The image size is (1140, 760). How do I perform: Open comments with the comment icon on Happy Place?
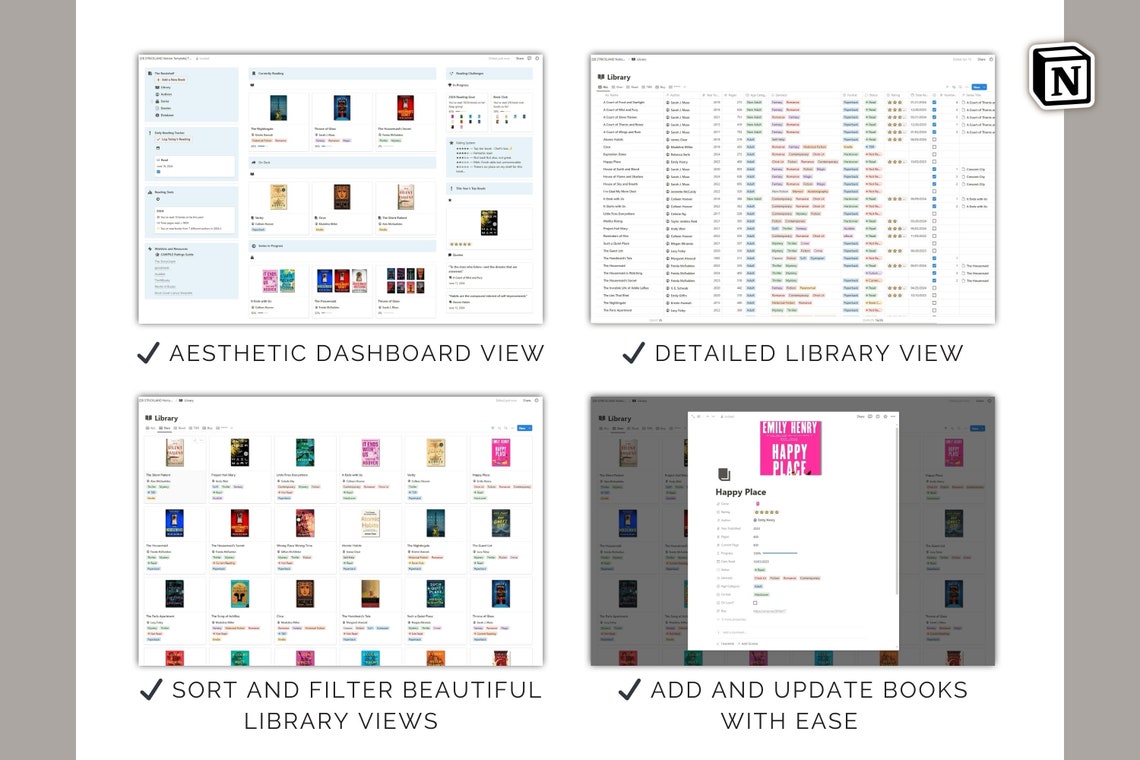870,416
